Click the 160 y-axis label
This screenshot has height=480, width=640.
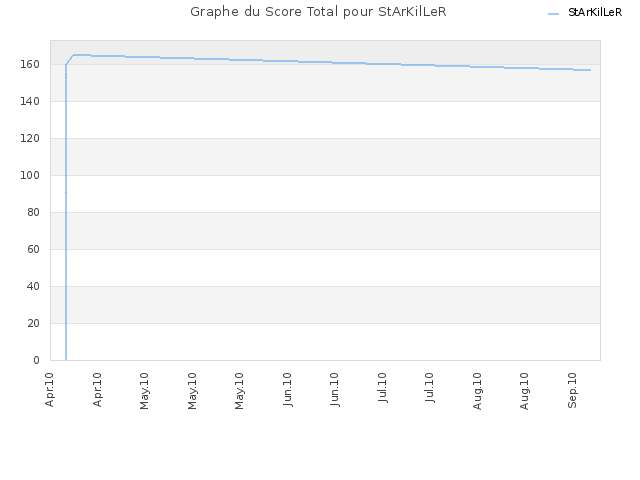[30, 64]
